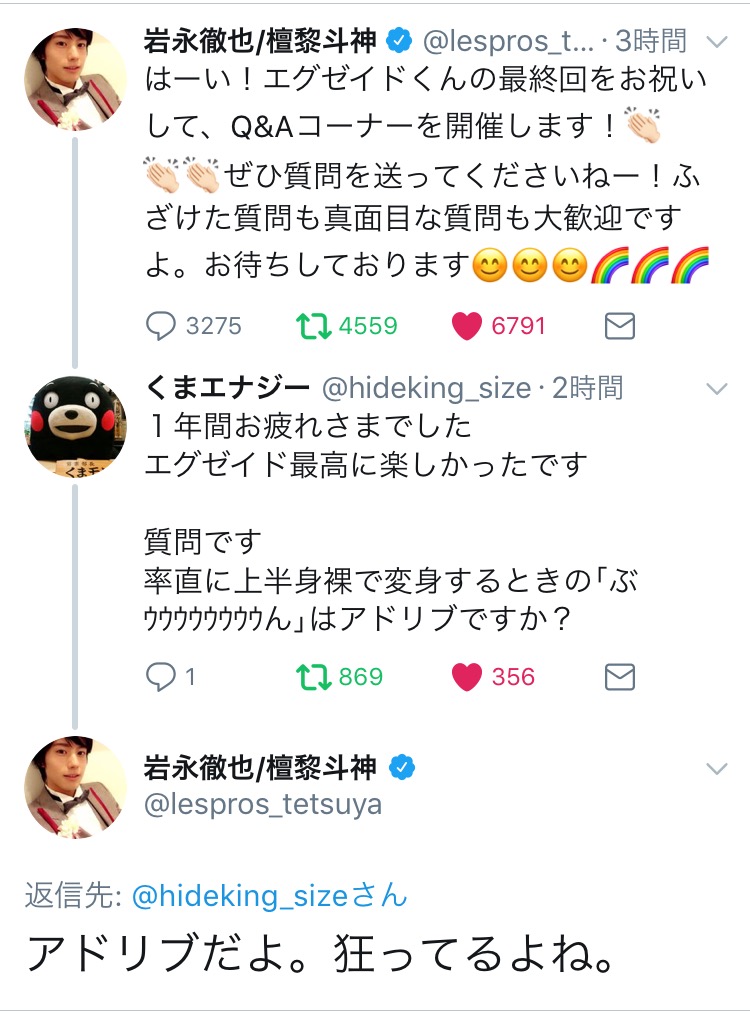
Task: Open the くまエナジー display name
Action: (x=228, y=388)
